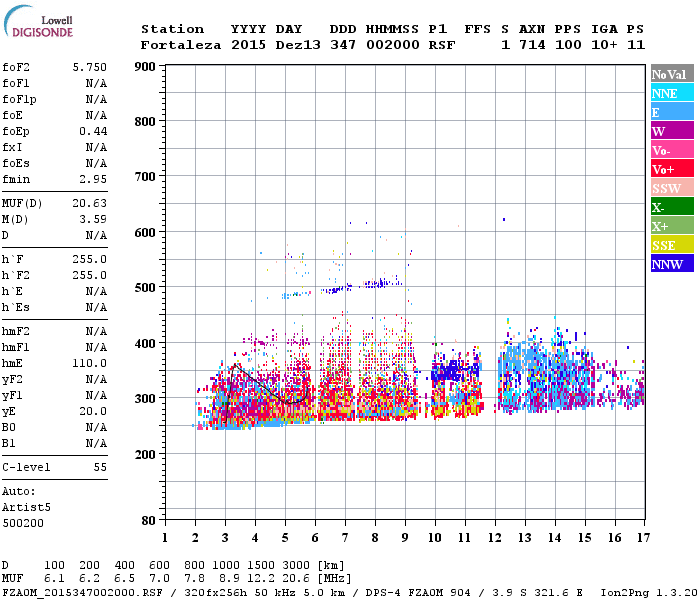Select the W purple legend swatch
The height and width of the screenshot is (600, 700).
(672, 131)
